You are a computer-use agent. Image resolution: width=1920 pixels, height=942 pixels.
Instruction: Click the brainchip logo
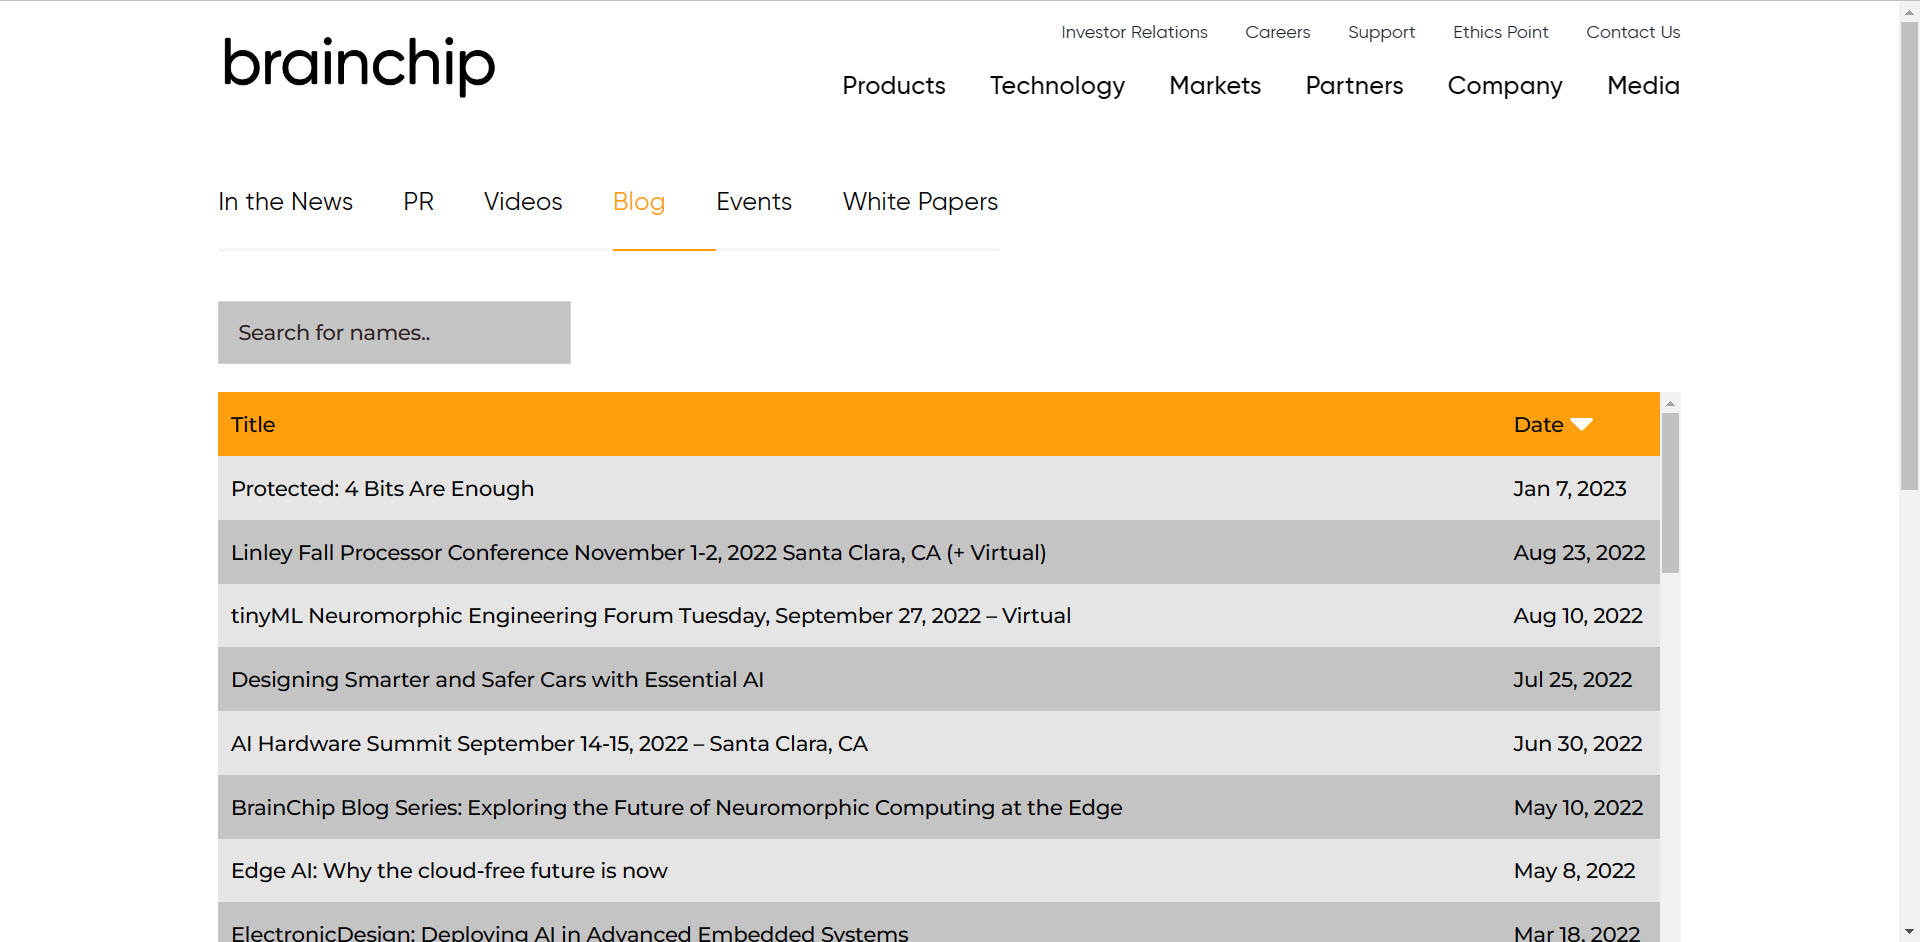pyautogui.click(x=358, y=65)
